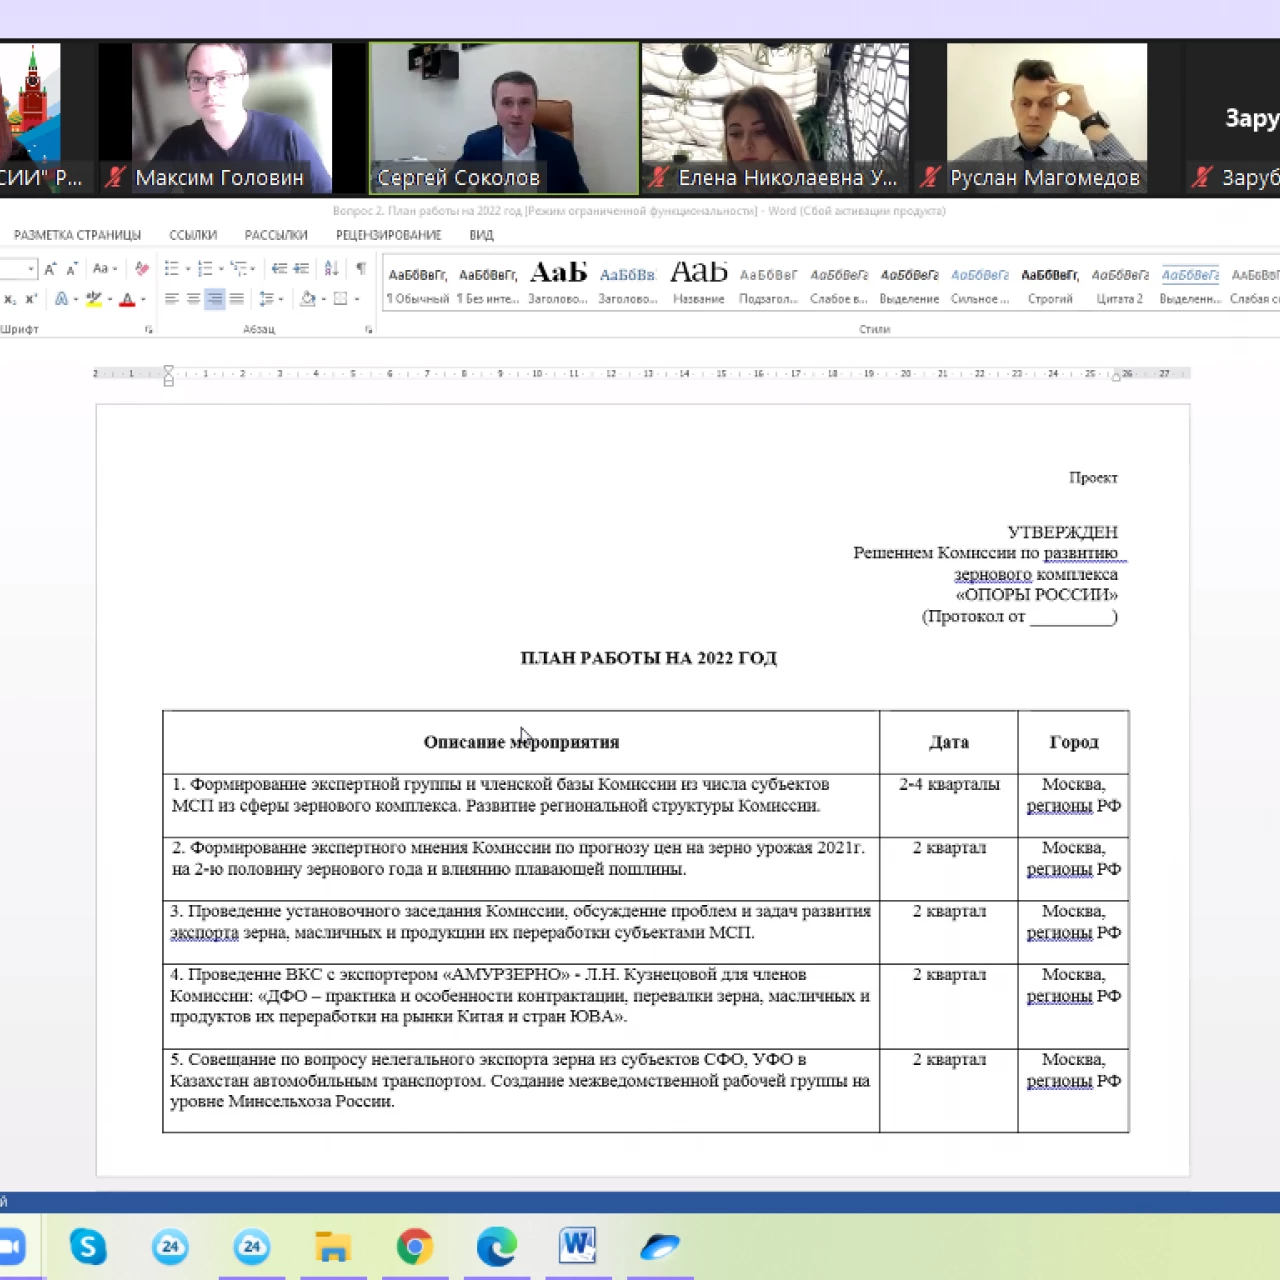Switch to the ССЫЛКИ ribbon tab
Viewport: 1280px width, 1280px height.
pos(193,235)
